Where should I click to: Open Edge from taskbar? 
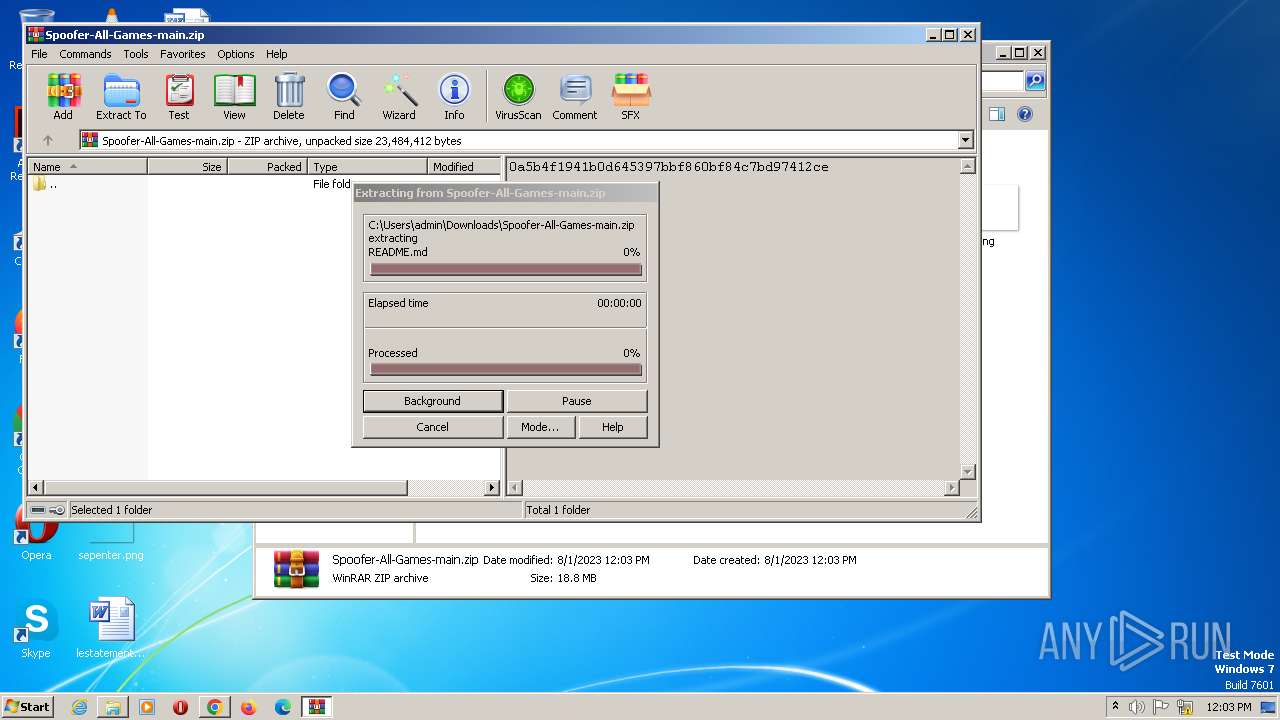(x=283, y=707)
